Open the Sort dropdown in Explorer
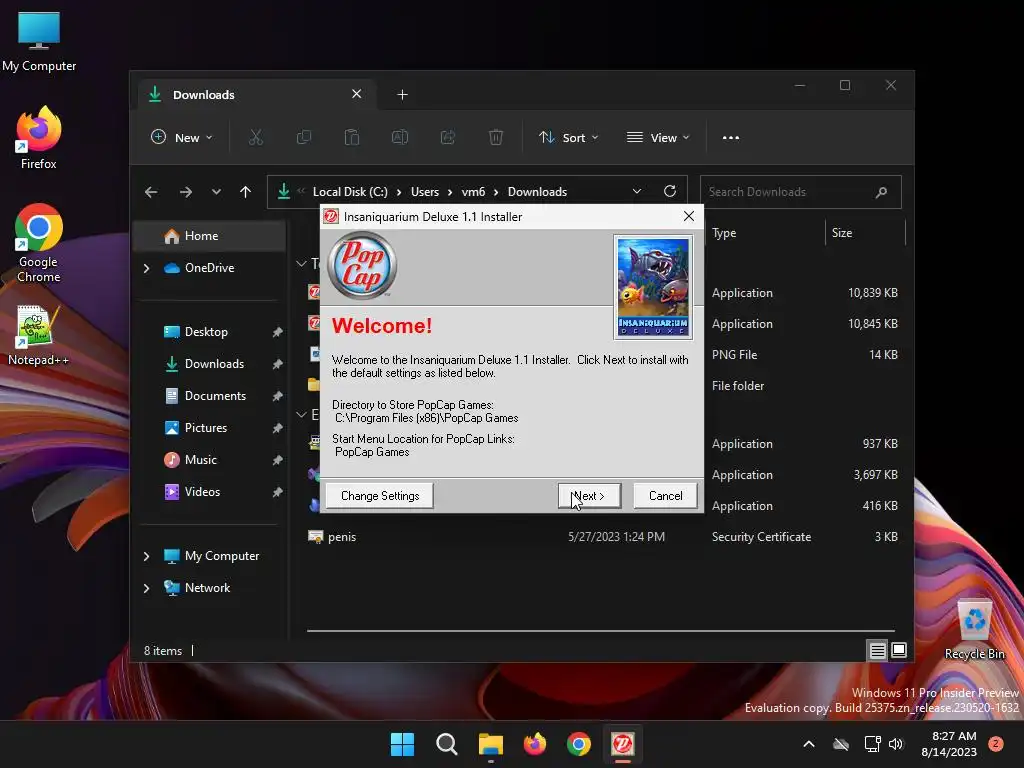The height and width of the screenshot is (768, 1024). pyautogui.click(x=568, y=138)
